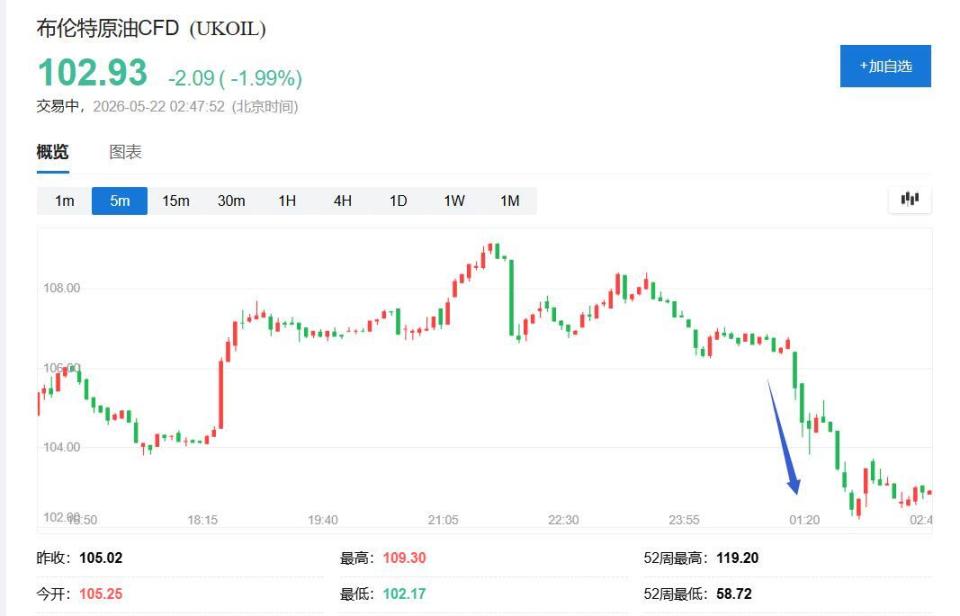Switch to the 概览 tab

pos(53,151)
